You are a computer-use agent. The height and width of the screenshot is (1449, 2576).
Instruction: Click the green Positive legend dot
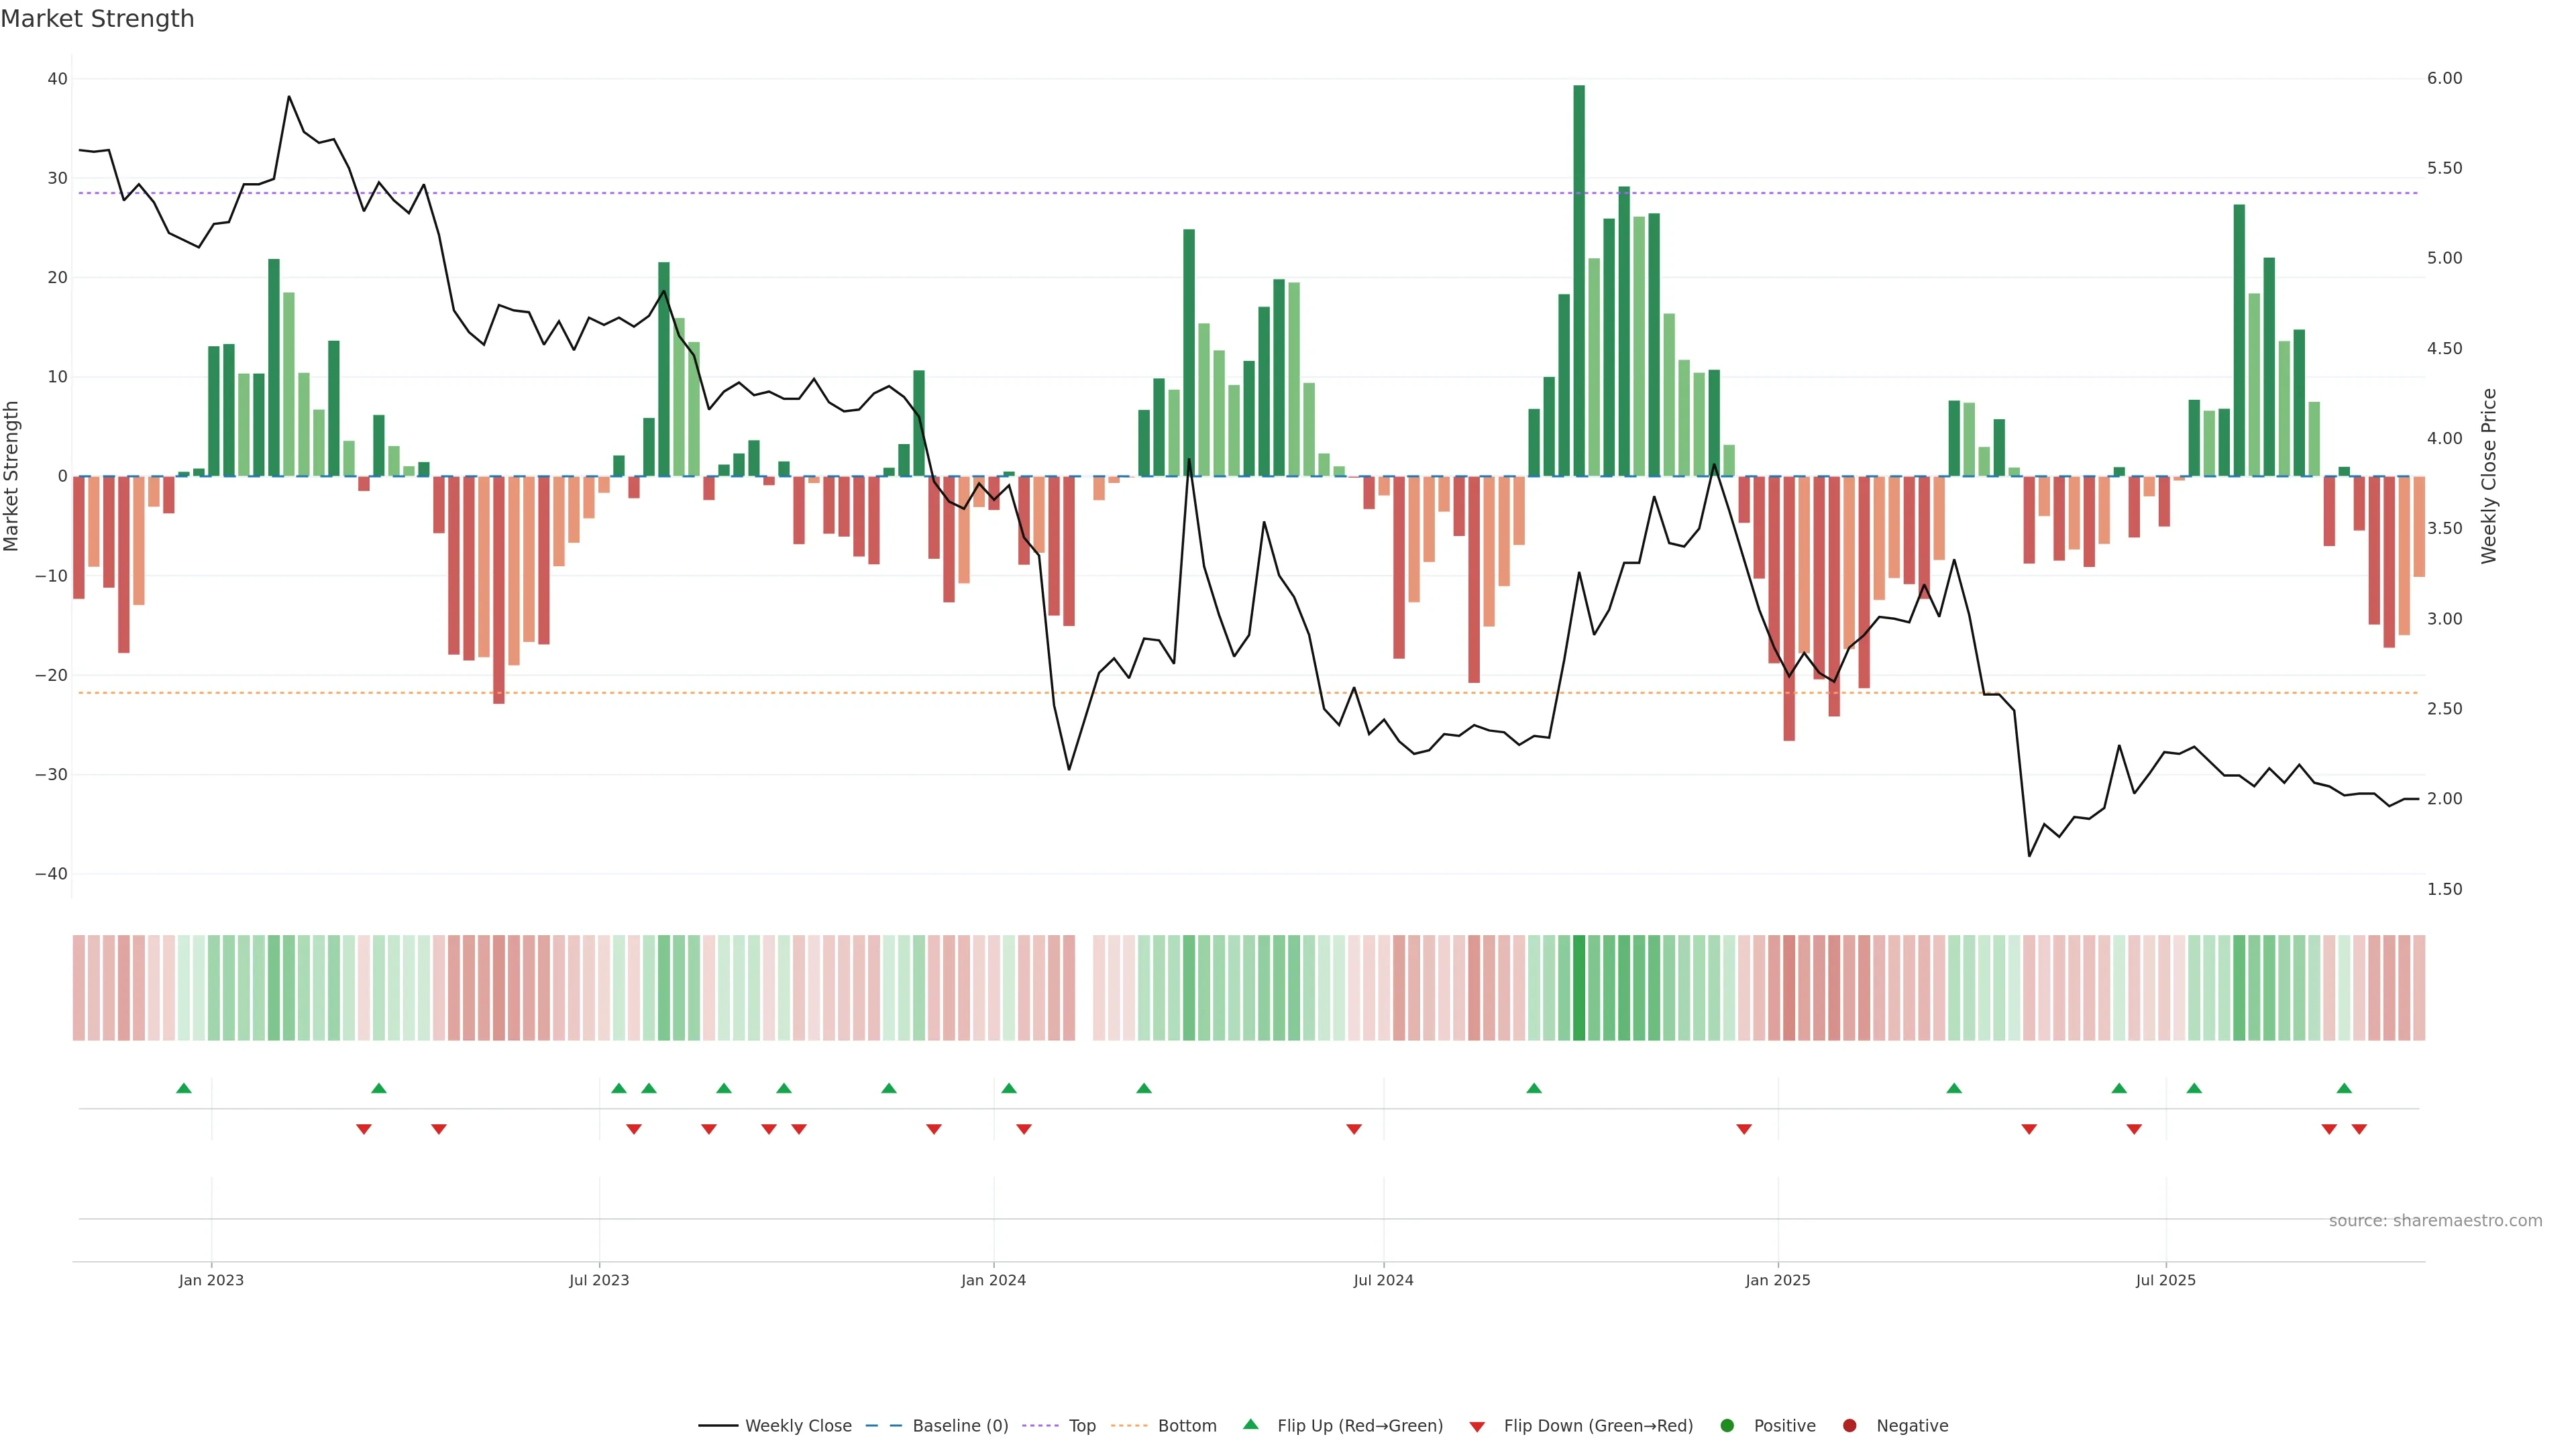click(x=1727, y=1425)
